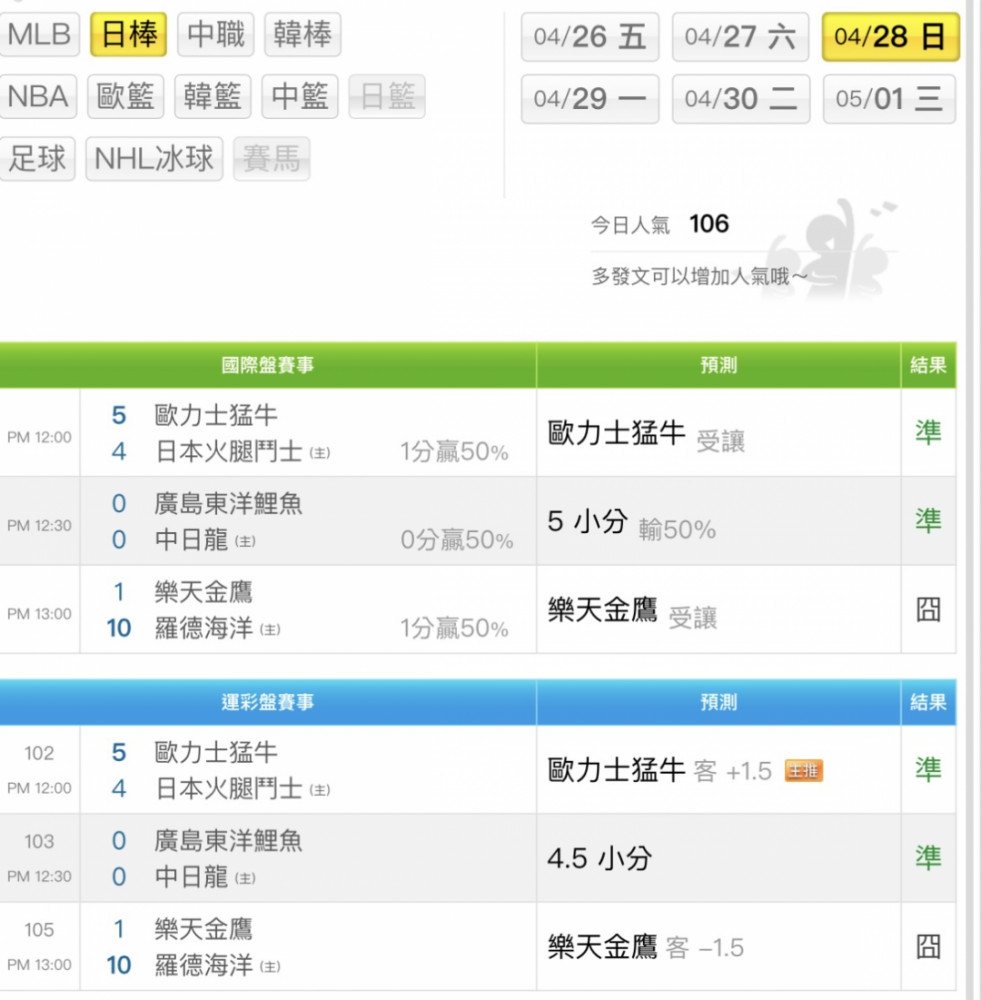Click 預測 header in the 國際盤 table

(x=719, y=365)
